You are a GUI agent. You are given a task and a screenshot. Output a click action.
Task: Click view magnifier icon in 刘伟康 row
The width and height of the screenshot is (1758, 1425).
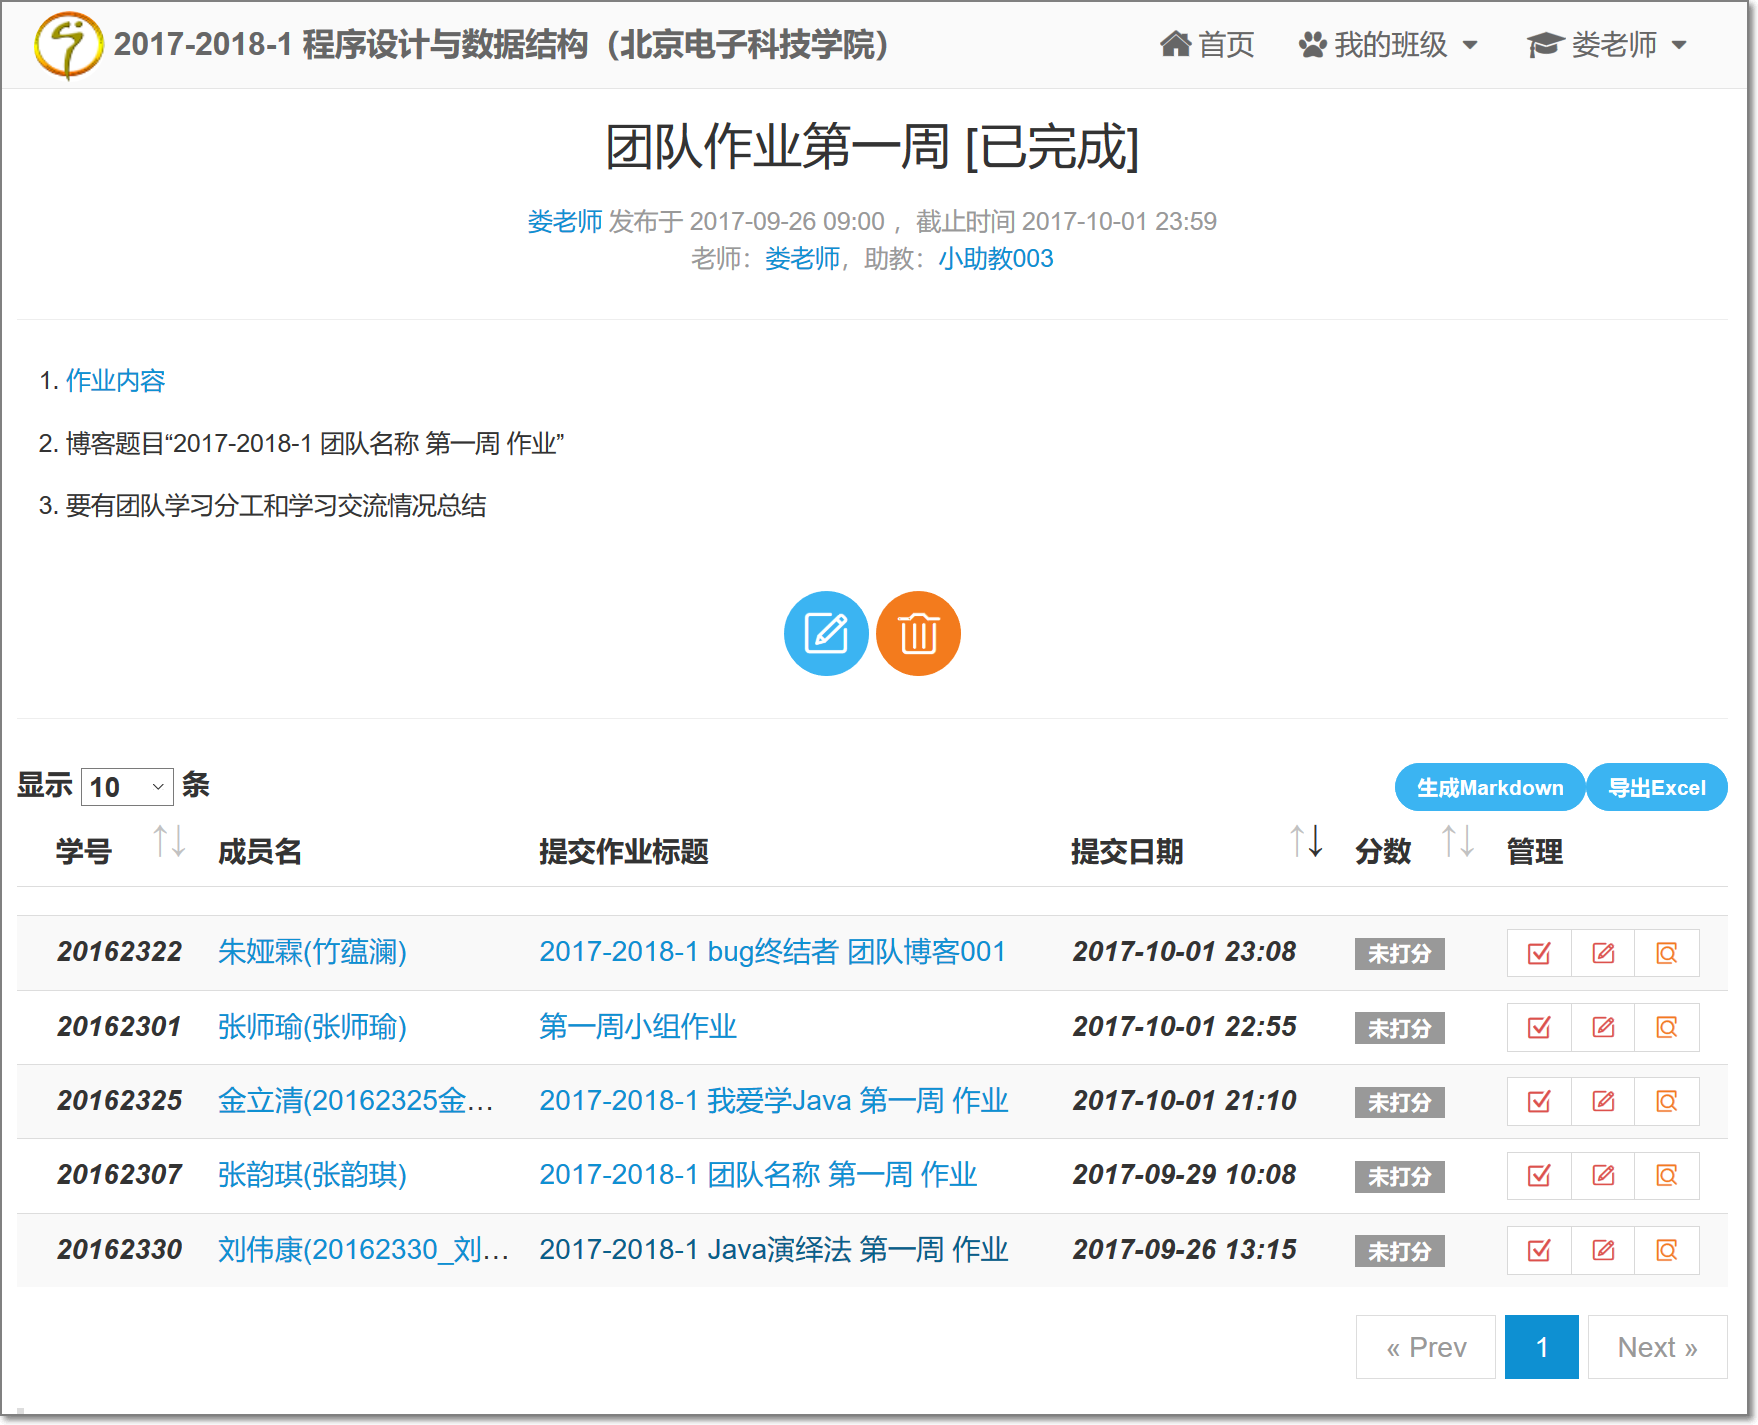pyautogui.click(x=1667, y=1251)
